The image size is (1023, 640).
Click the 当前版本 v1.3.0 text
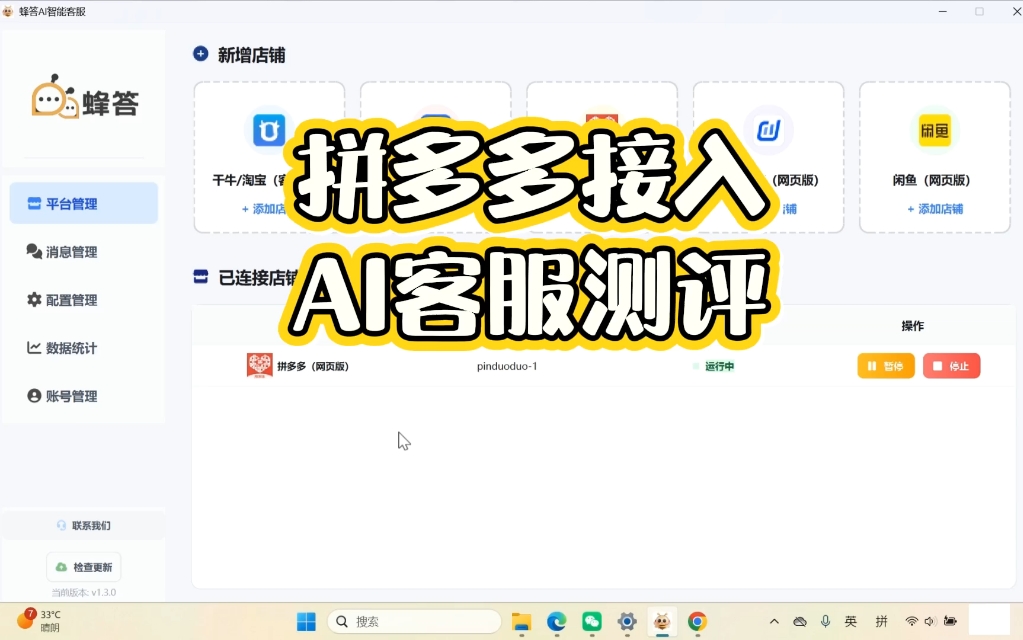point(84,592)
